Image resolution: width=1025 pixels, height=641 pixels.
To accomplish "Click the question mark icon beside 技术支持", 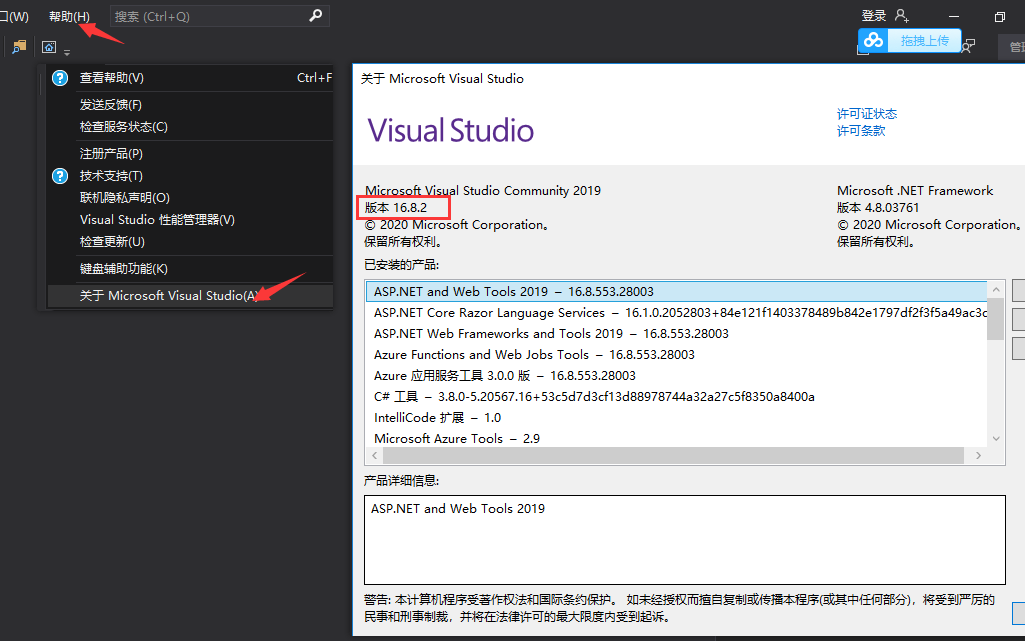I will [x=60, y=176].
